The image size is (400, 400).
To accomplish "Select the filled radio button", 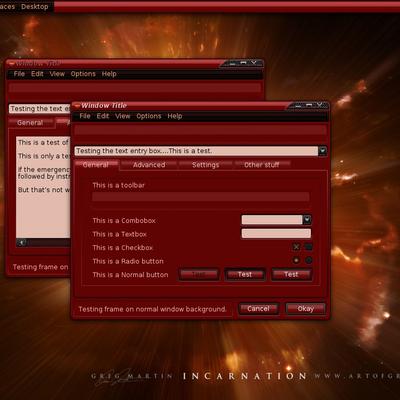I will coord(296,260).
